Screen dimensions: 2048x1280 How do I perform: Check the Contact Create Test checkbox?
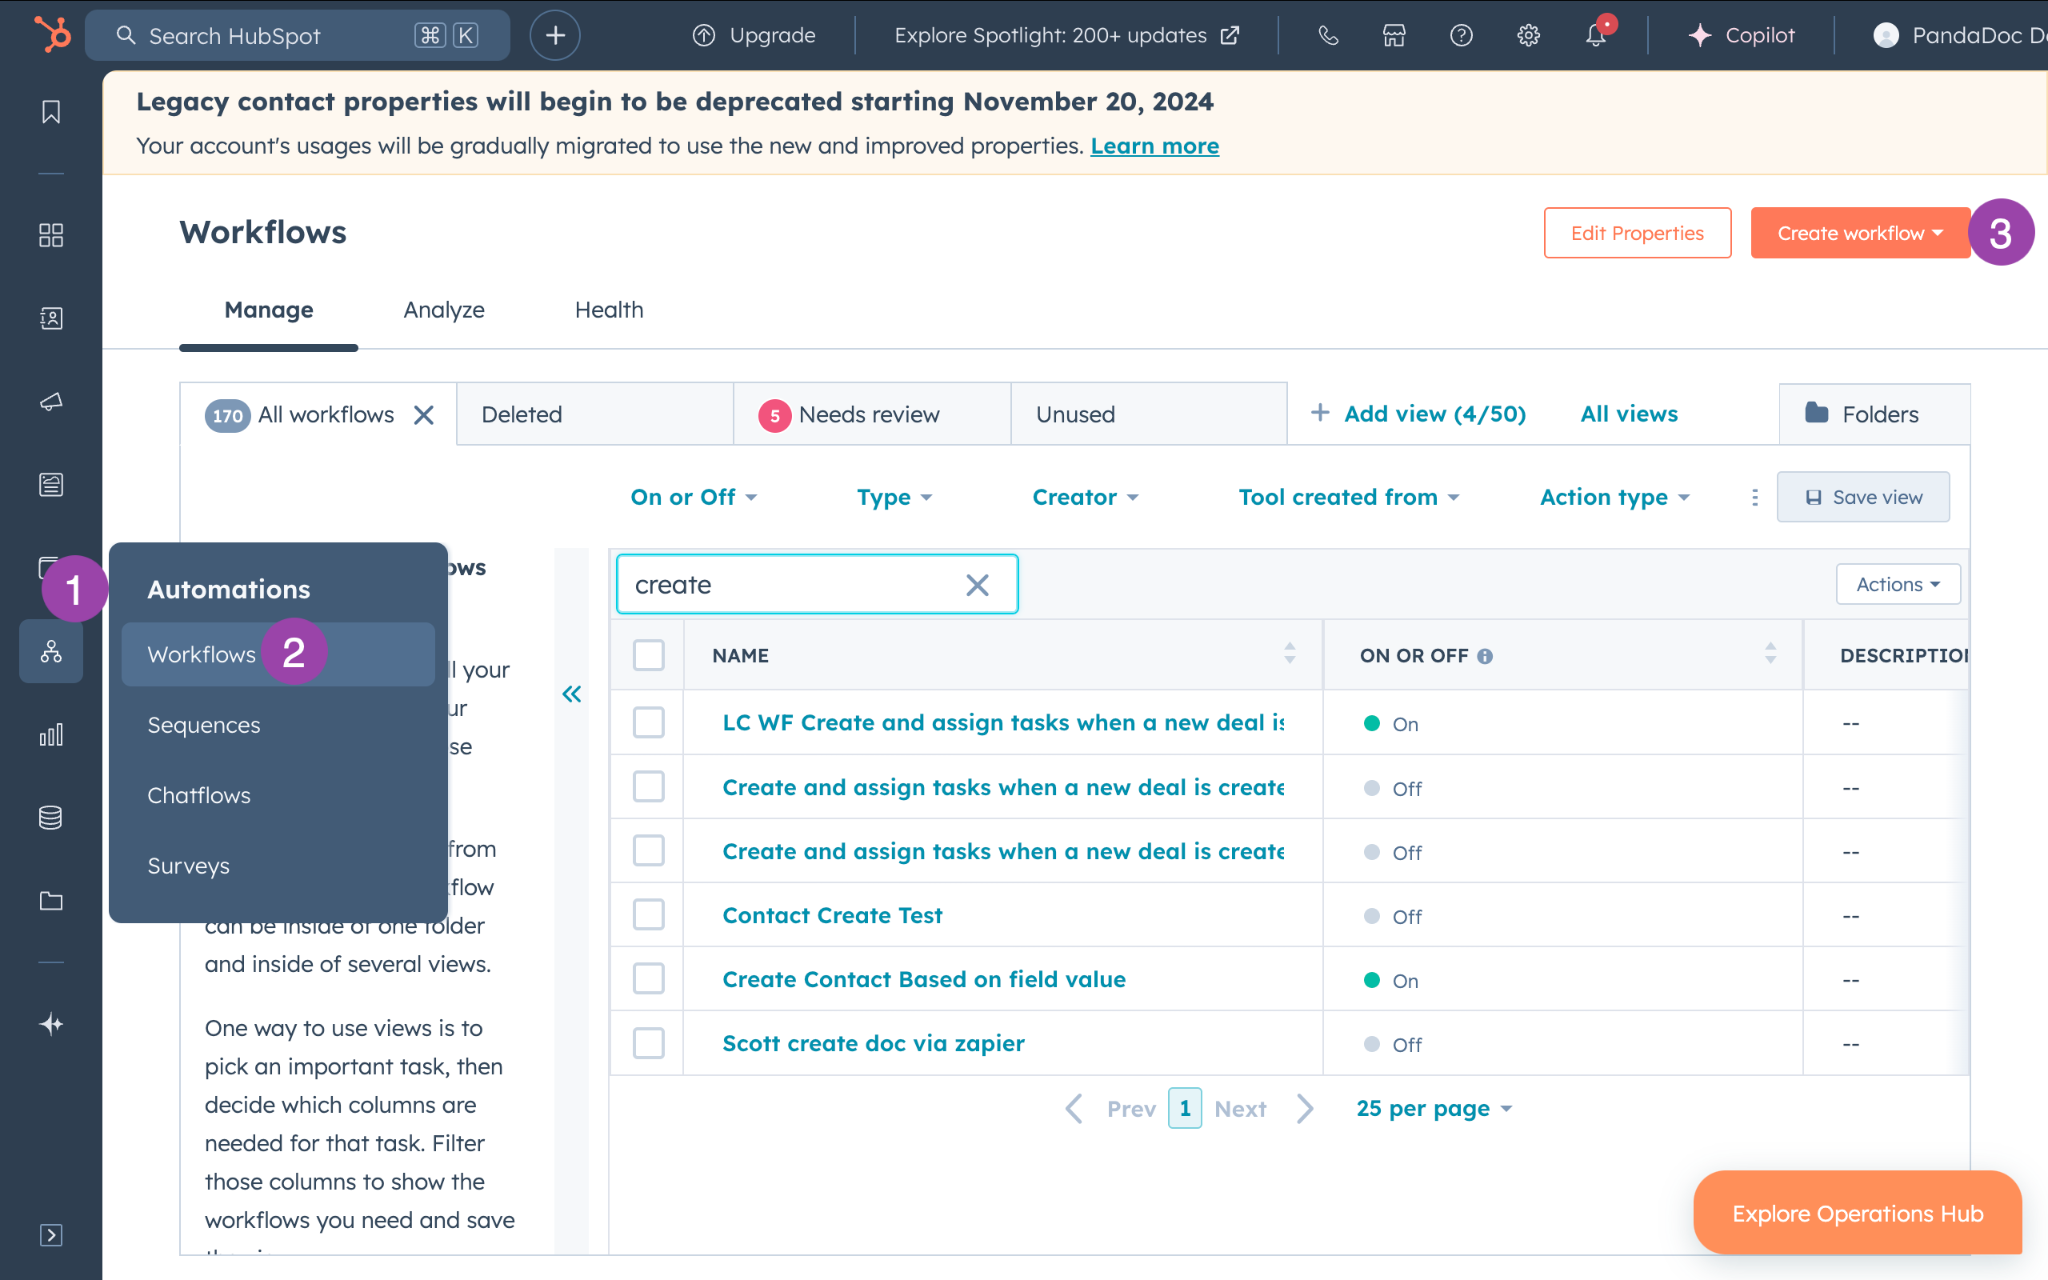coord(649,914)
